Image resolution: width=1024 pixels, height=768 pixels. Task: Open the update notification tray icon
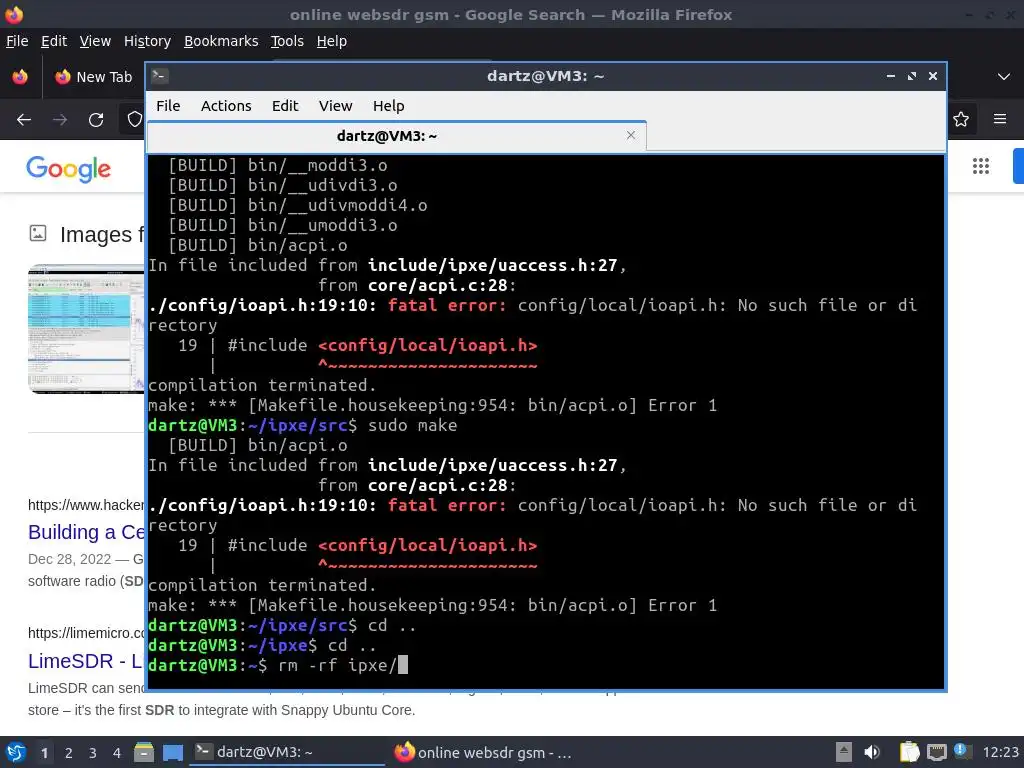coord(962,751)
